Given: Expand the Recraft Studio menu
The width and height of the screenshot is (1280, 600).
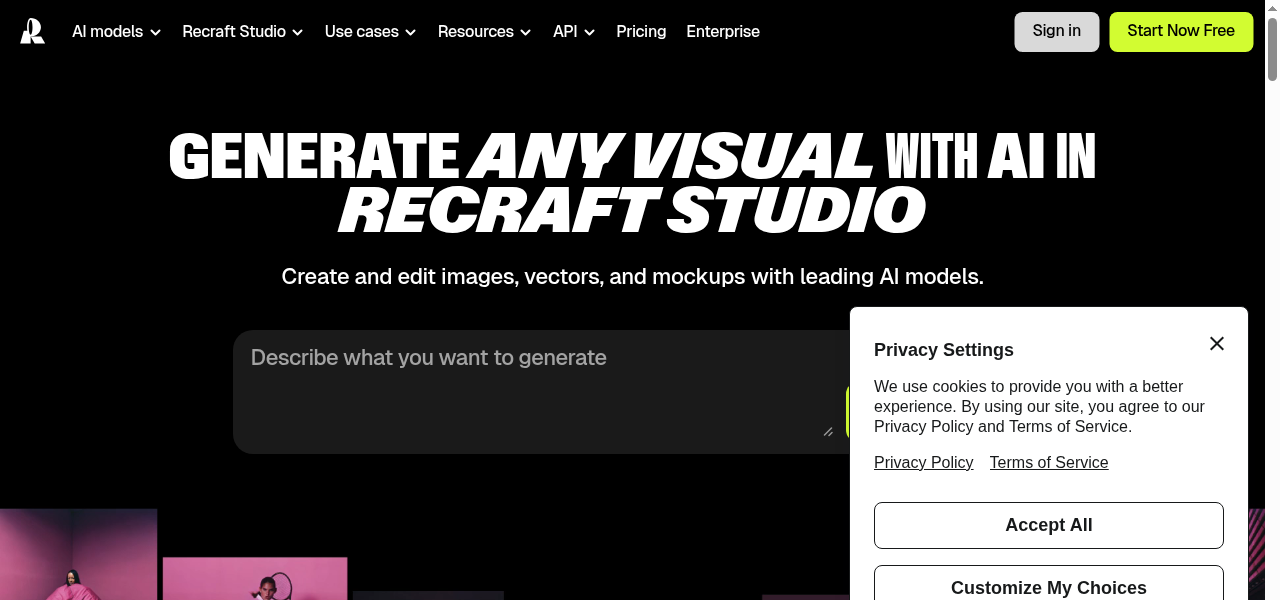Looking at the screenshot, I should click(241, 31).
